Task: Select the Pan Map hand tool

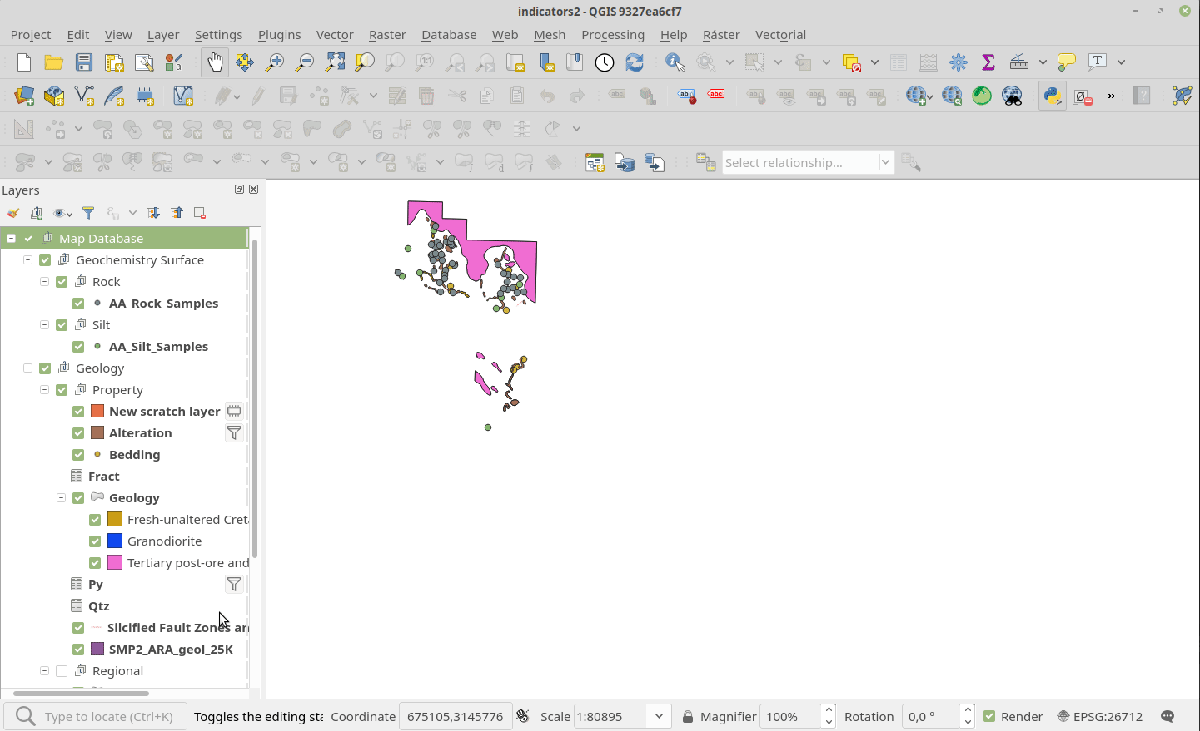Action: click(x=214, y=63)
